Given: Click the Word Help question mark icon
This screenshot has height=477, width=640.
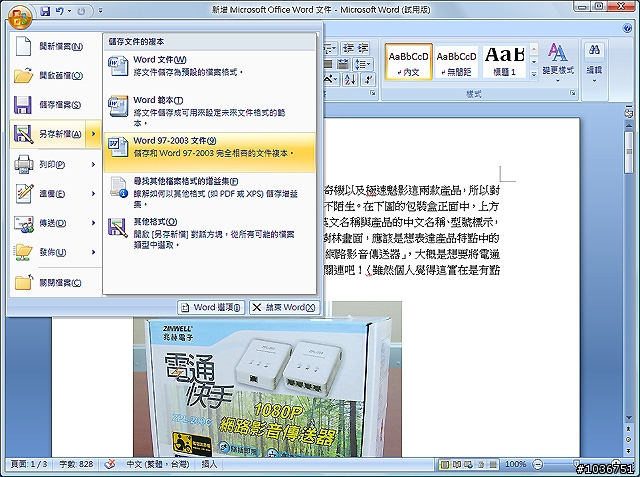Looking at the screenshot, I should (628, 28).
